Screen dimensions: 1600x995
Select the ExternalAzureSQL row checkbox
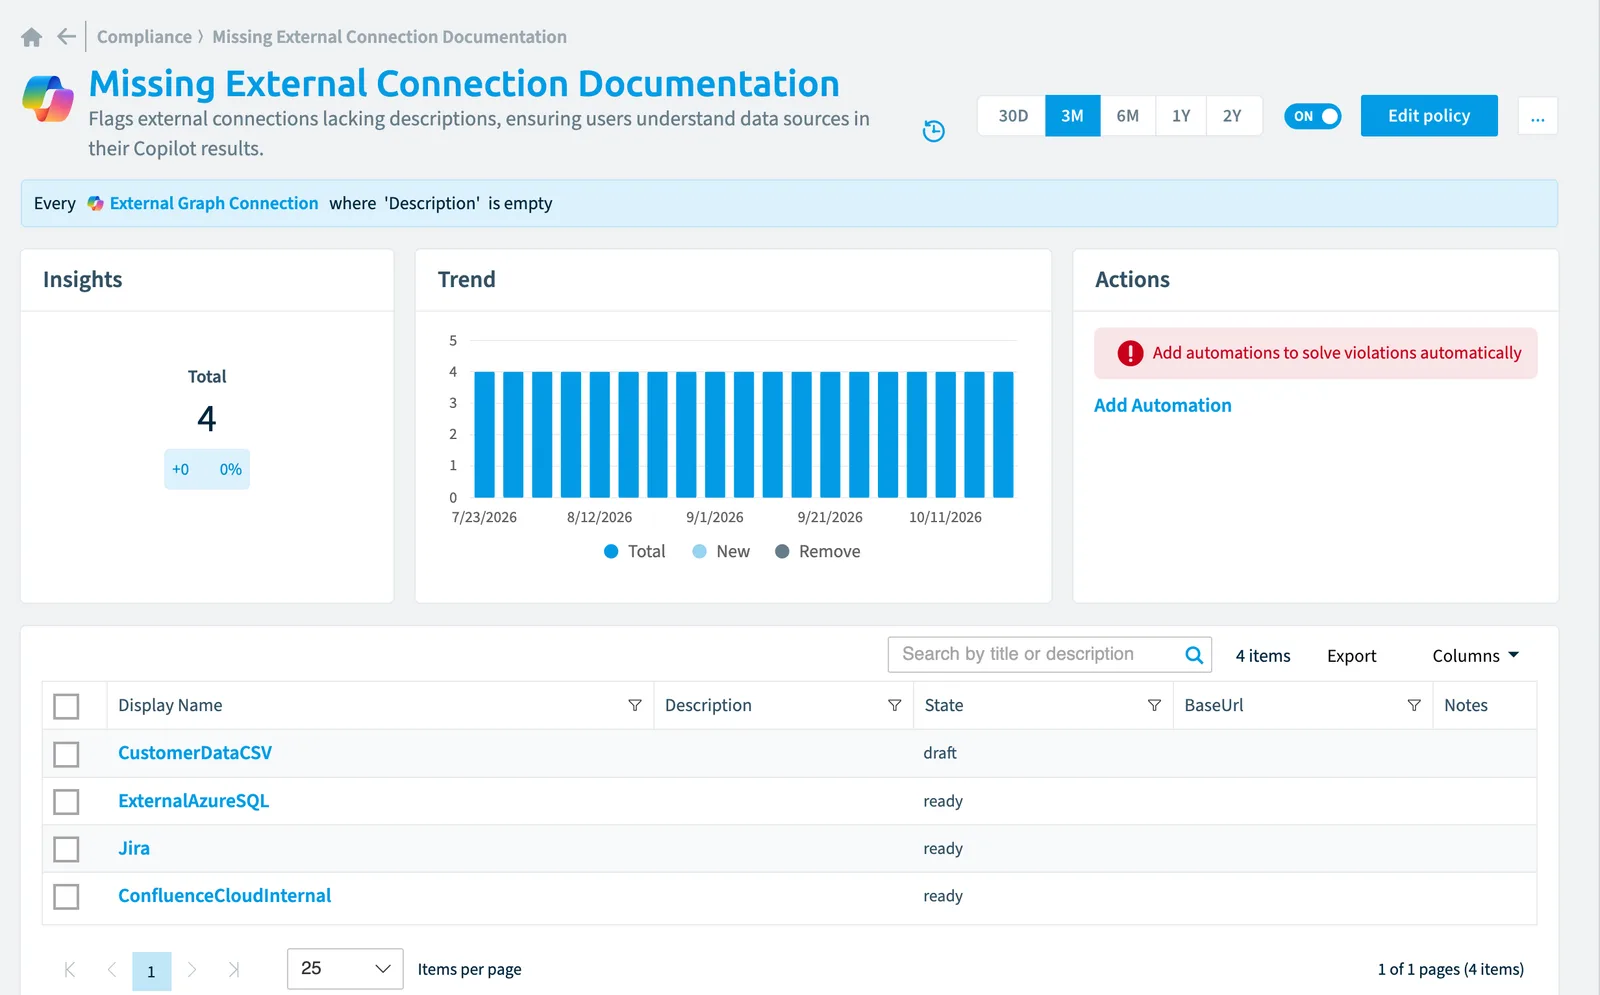point(66,802)
